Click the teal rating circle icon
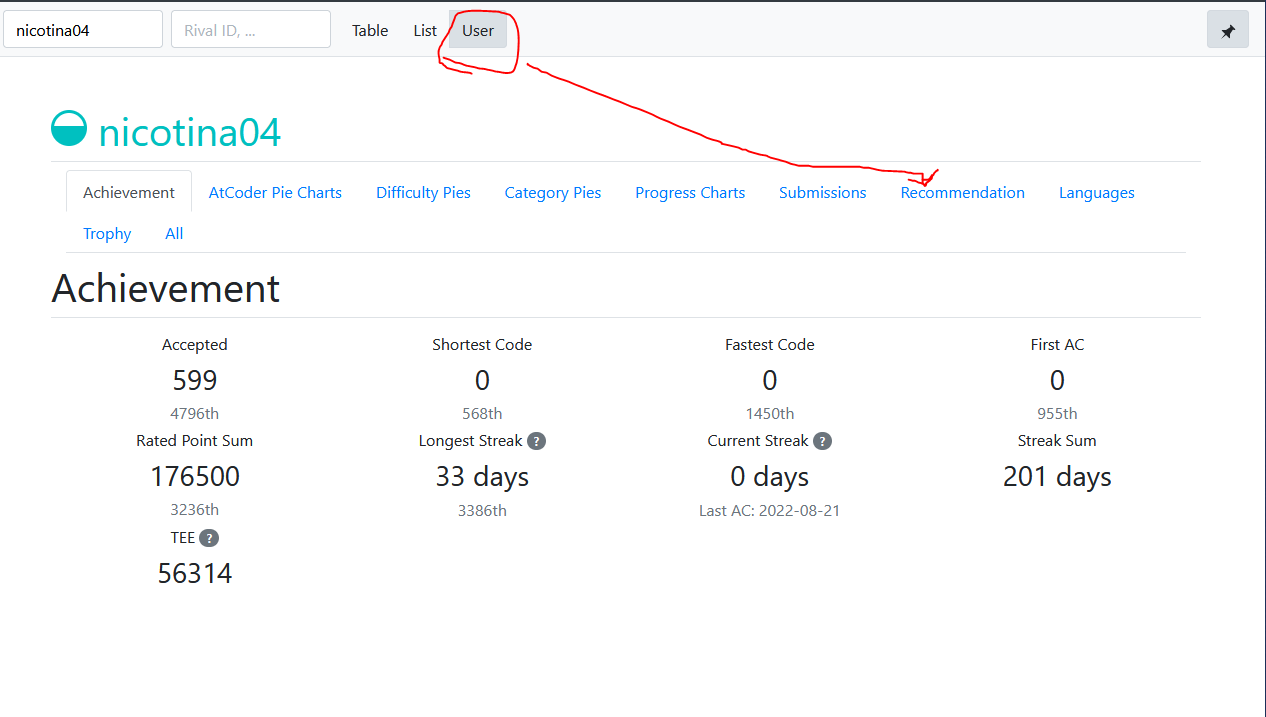Screen dimensions: 1266x717 coord(69,129)
